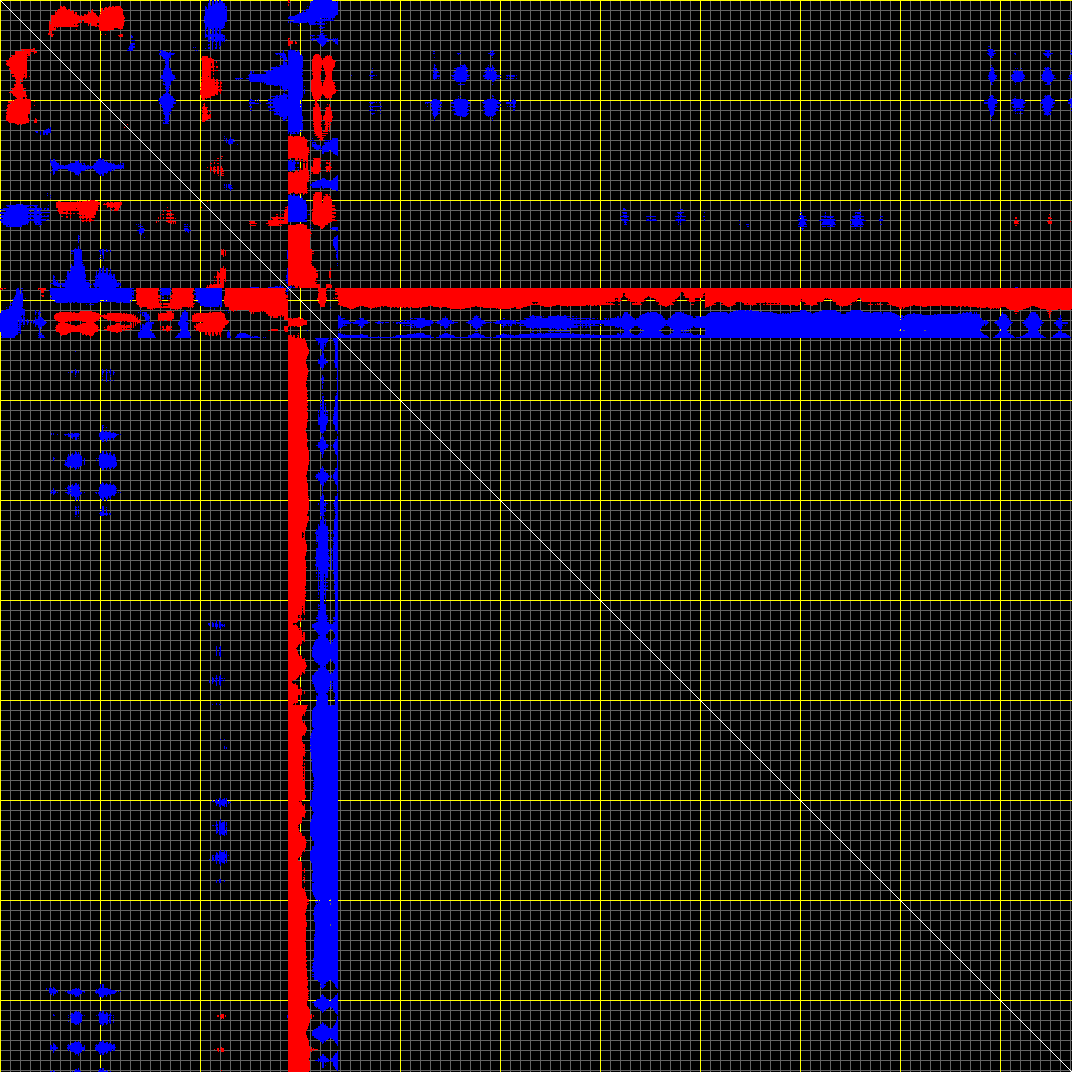Click the thick blue vertical band
This screenshot has height=1072, width=1072.
point(325,704)
